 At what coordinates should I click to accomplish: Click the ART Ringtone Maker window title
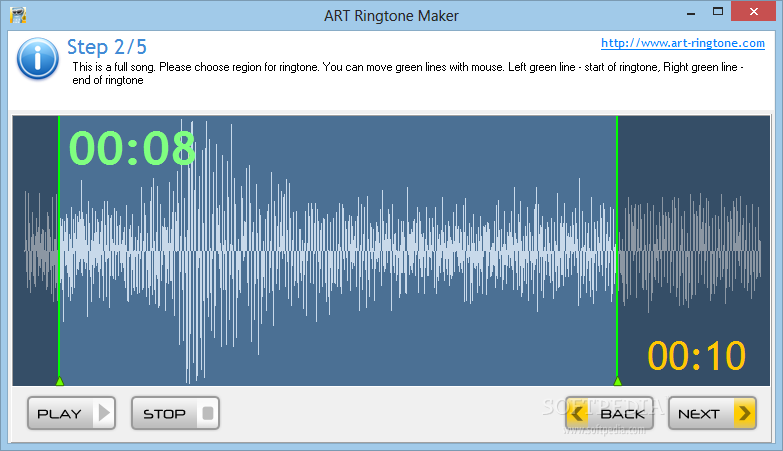(x=391, y=16)
